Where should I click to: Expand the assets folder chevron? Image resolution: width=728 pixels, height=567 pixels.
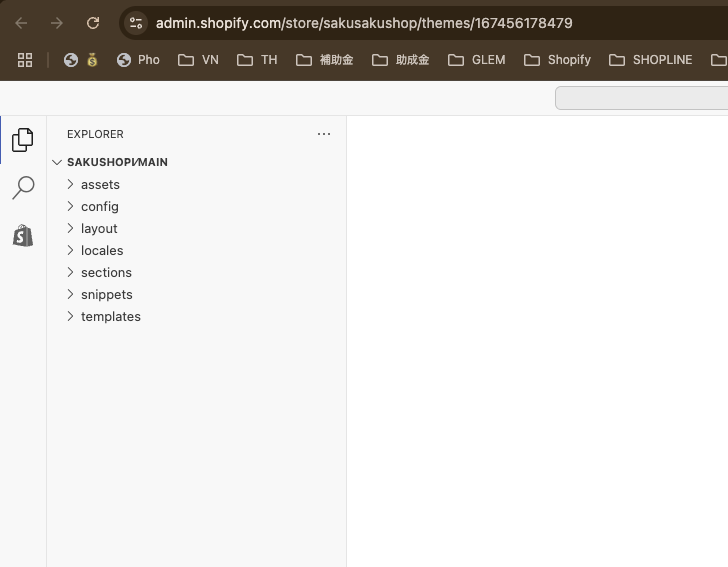pos(70,184)
